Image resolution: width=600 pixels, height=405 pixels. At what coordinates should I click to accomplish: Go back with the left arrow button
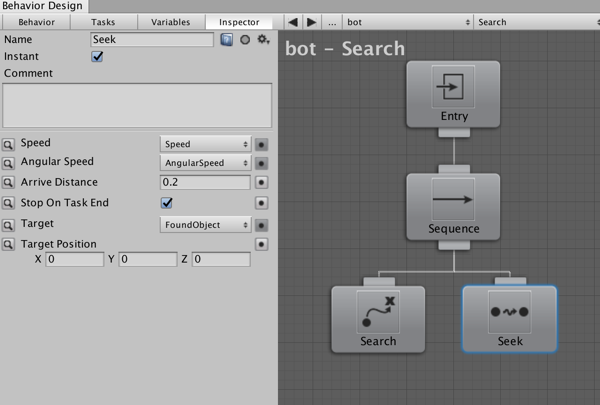293,22
